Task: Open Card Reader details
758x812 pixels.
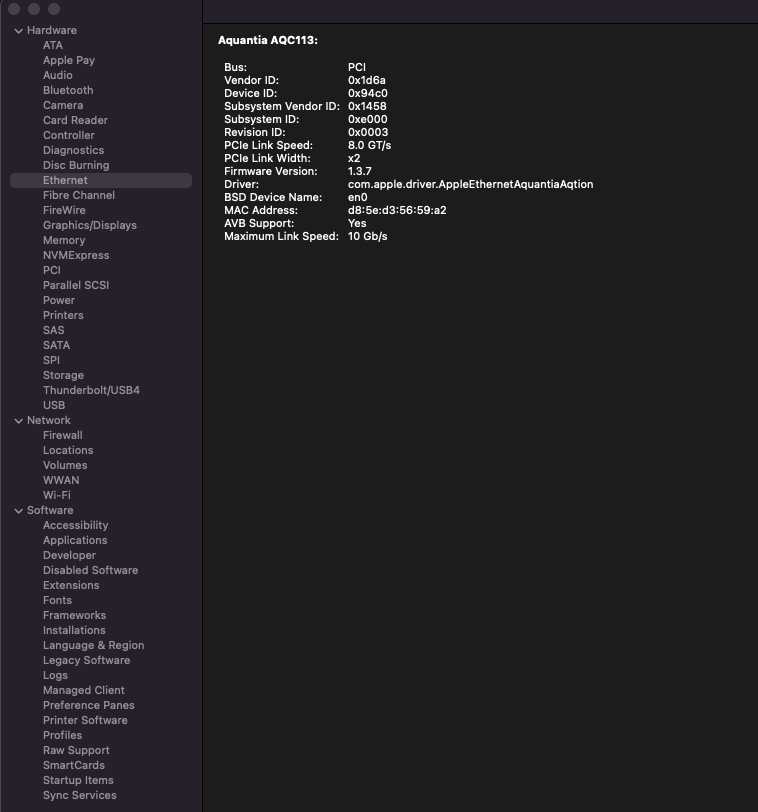Action: tap(75, 121)
